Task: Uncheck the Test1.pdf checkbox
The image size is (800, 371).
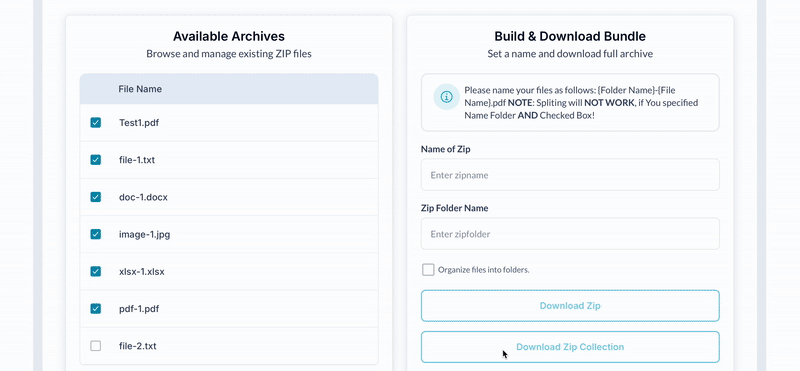Action: tap(95, 122)
